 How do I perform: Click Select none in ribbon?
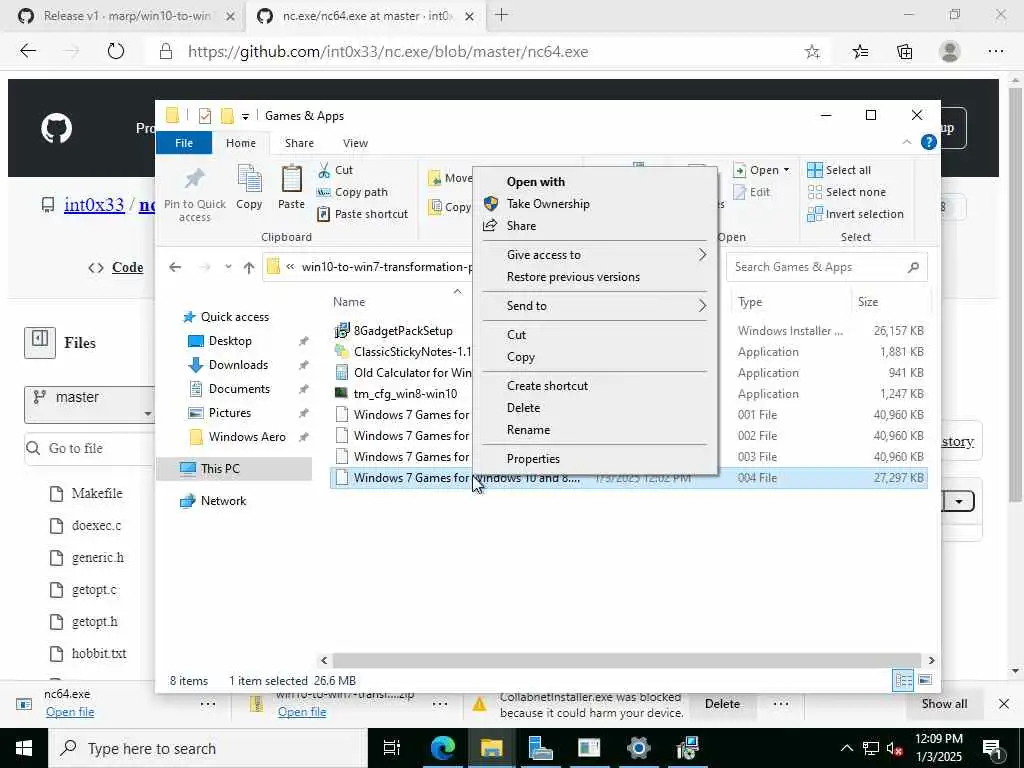847,192
